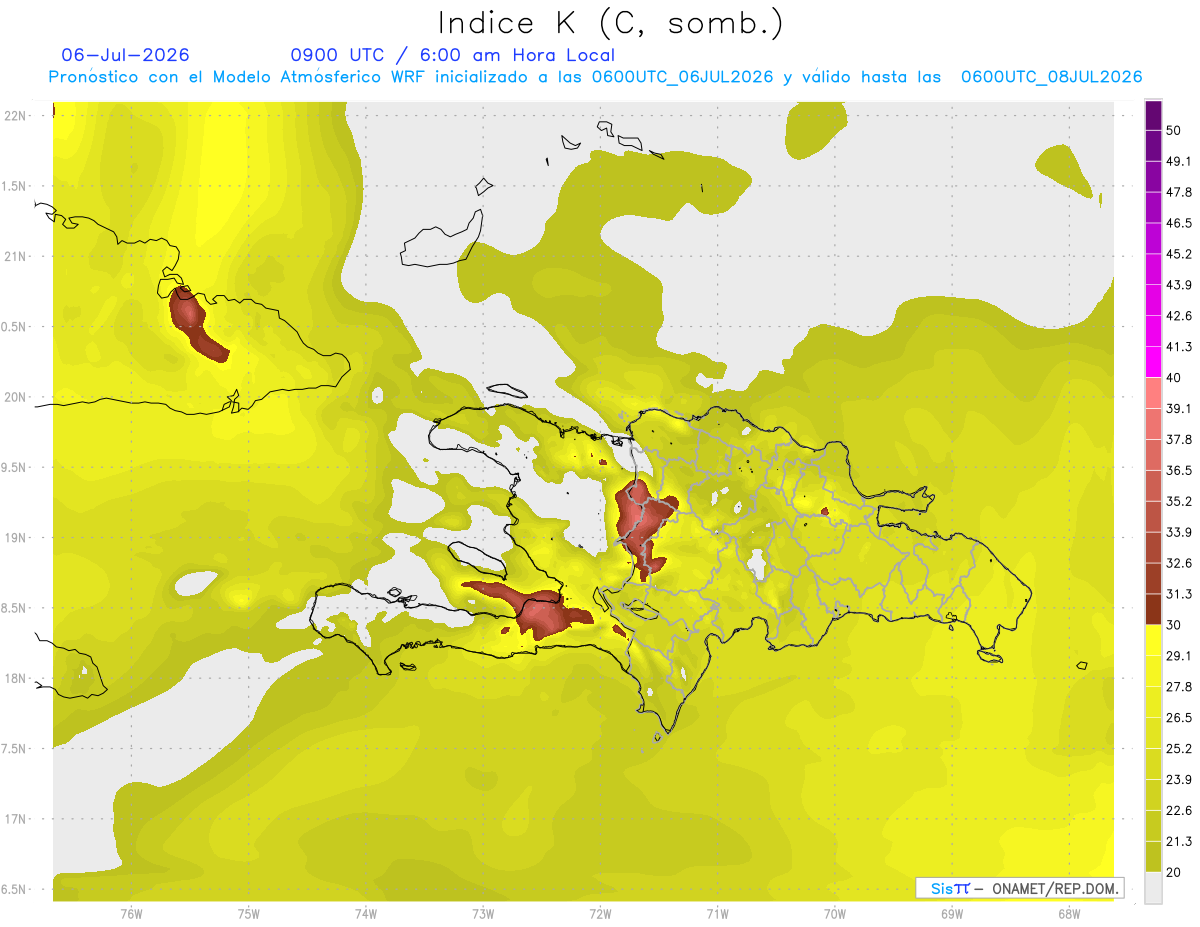Click colorbar value "26.5"
The width and height of the screenshot is (1200, 927).
(x=1180, y=718)
